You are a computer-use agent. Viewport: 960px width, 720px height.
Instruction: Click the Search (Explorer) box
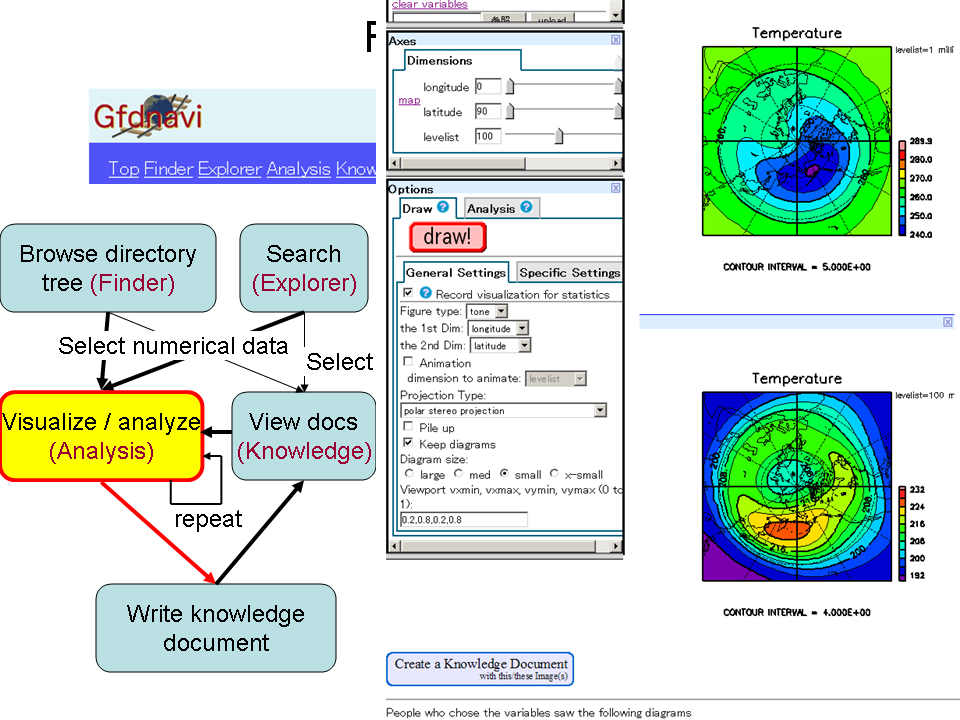coord(304,268)
